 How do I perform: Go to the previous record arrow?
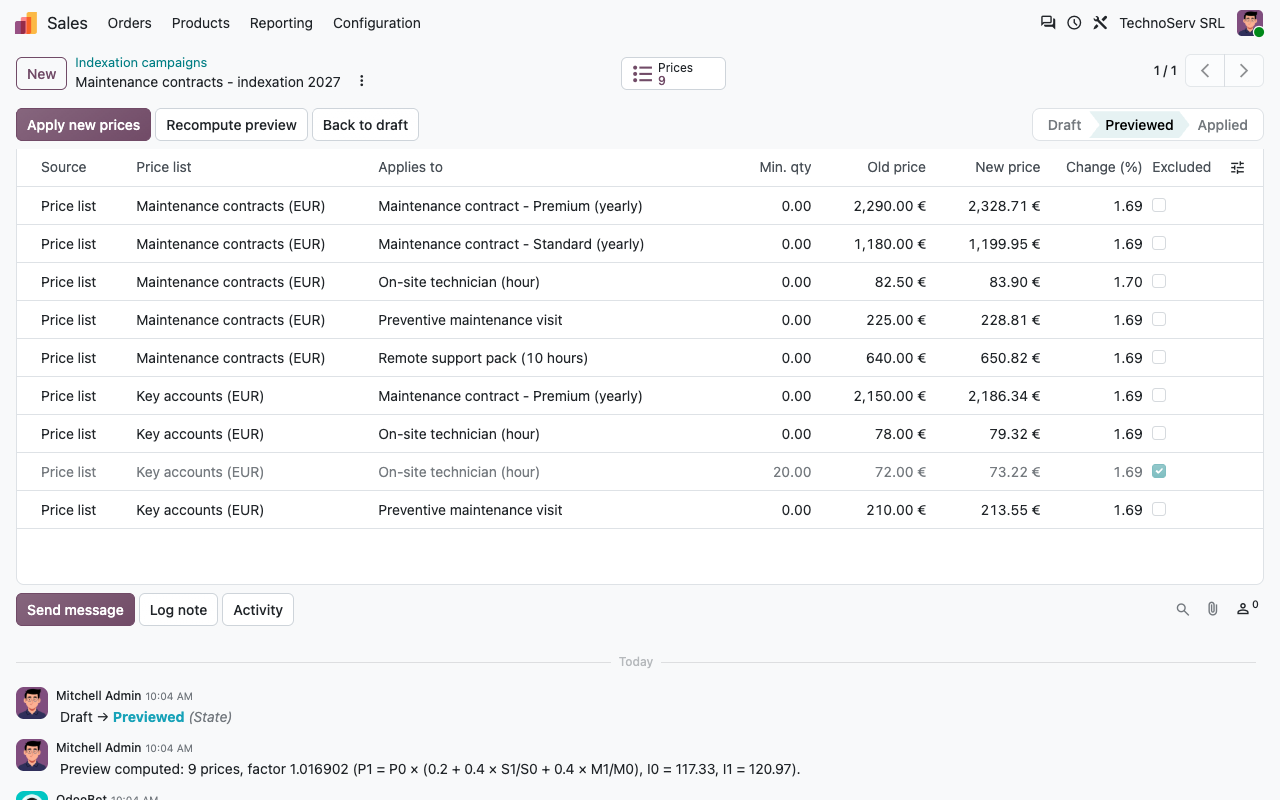pyautogui.click(x=1206, y=71)
